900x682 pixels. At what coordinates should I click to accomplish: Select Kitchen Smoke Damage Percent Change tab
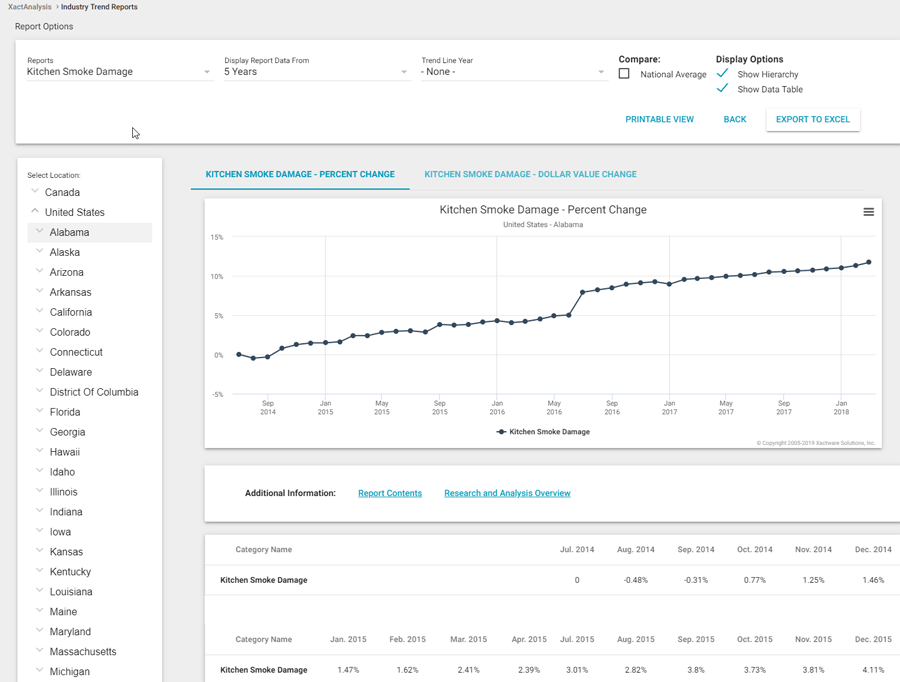click(x=300, y=174)
